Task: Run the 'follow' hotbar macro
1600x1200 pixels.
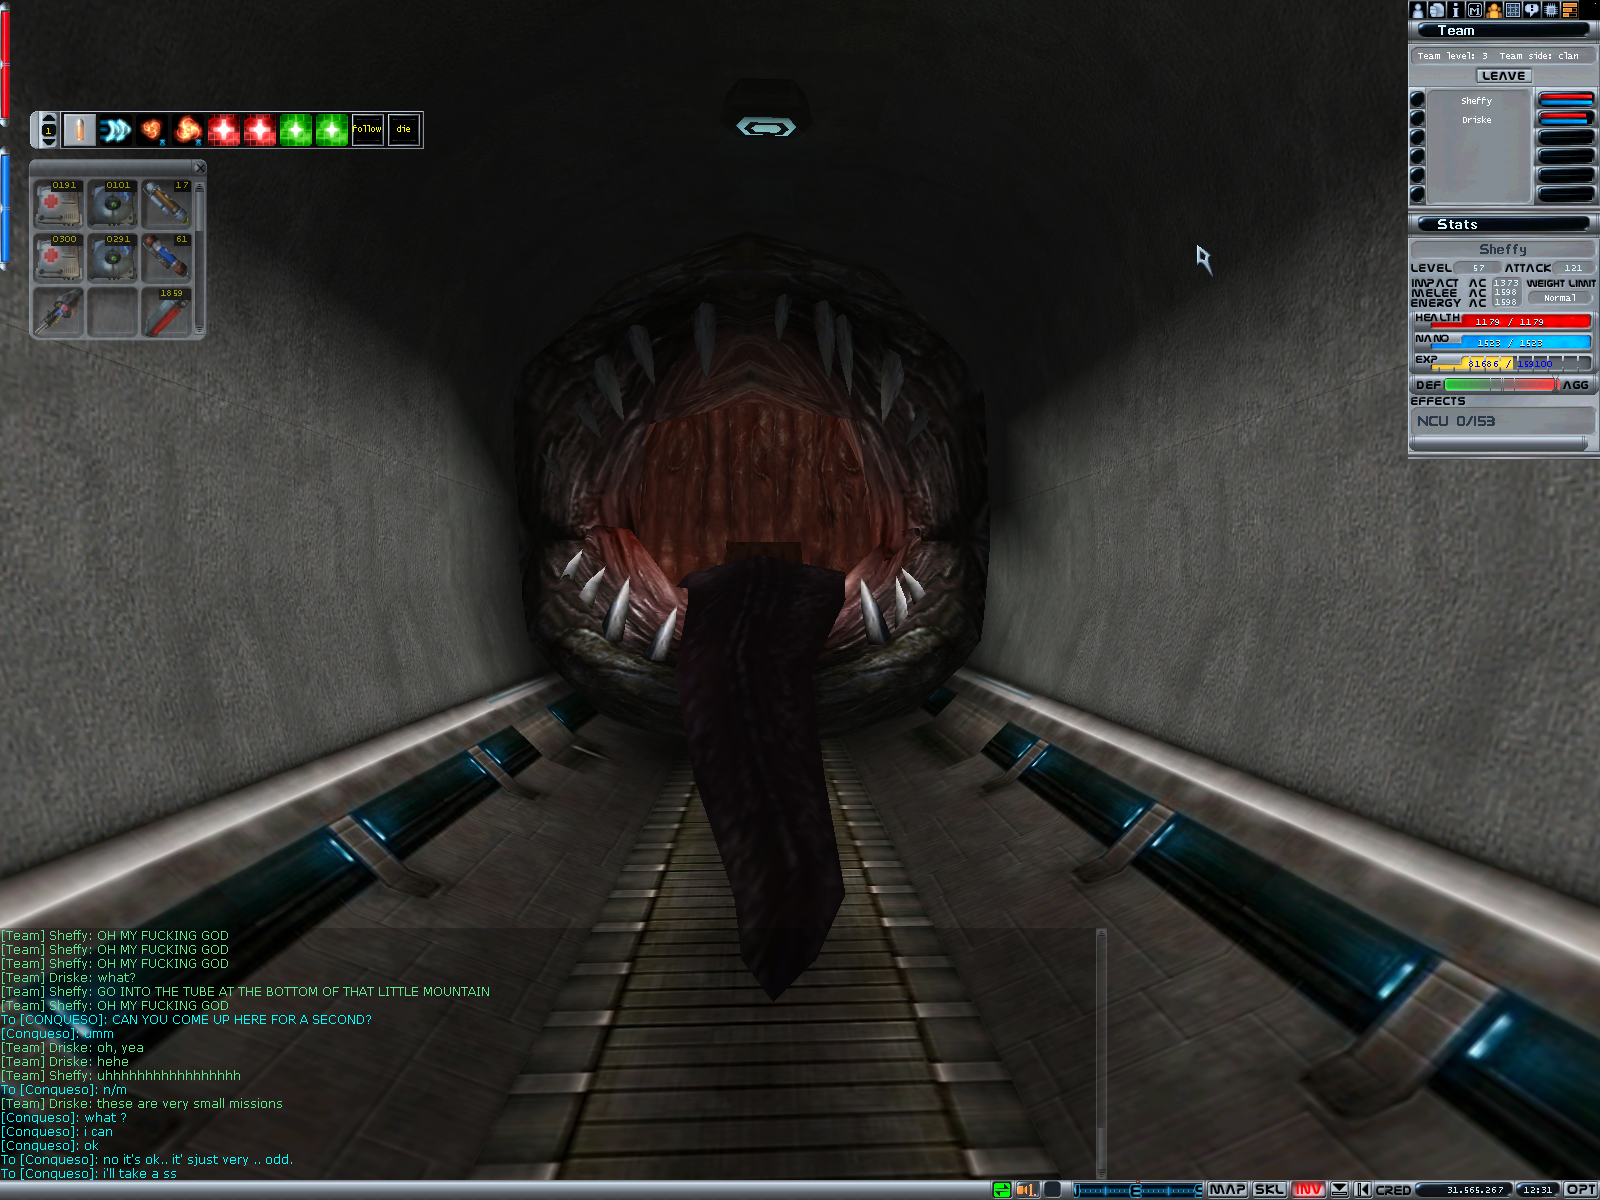Action: (x=367, y=130)
